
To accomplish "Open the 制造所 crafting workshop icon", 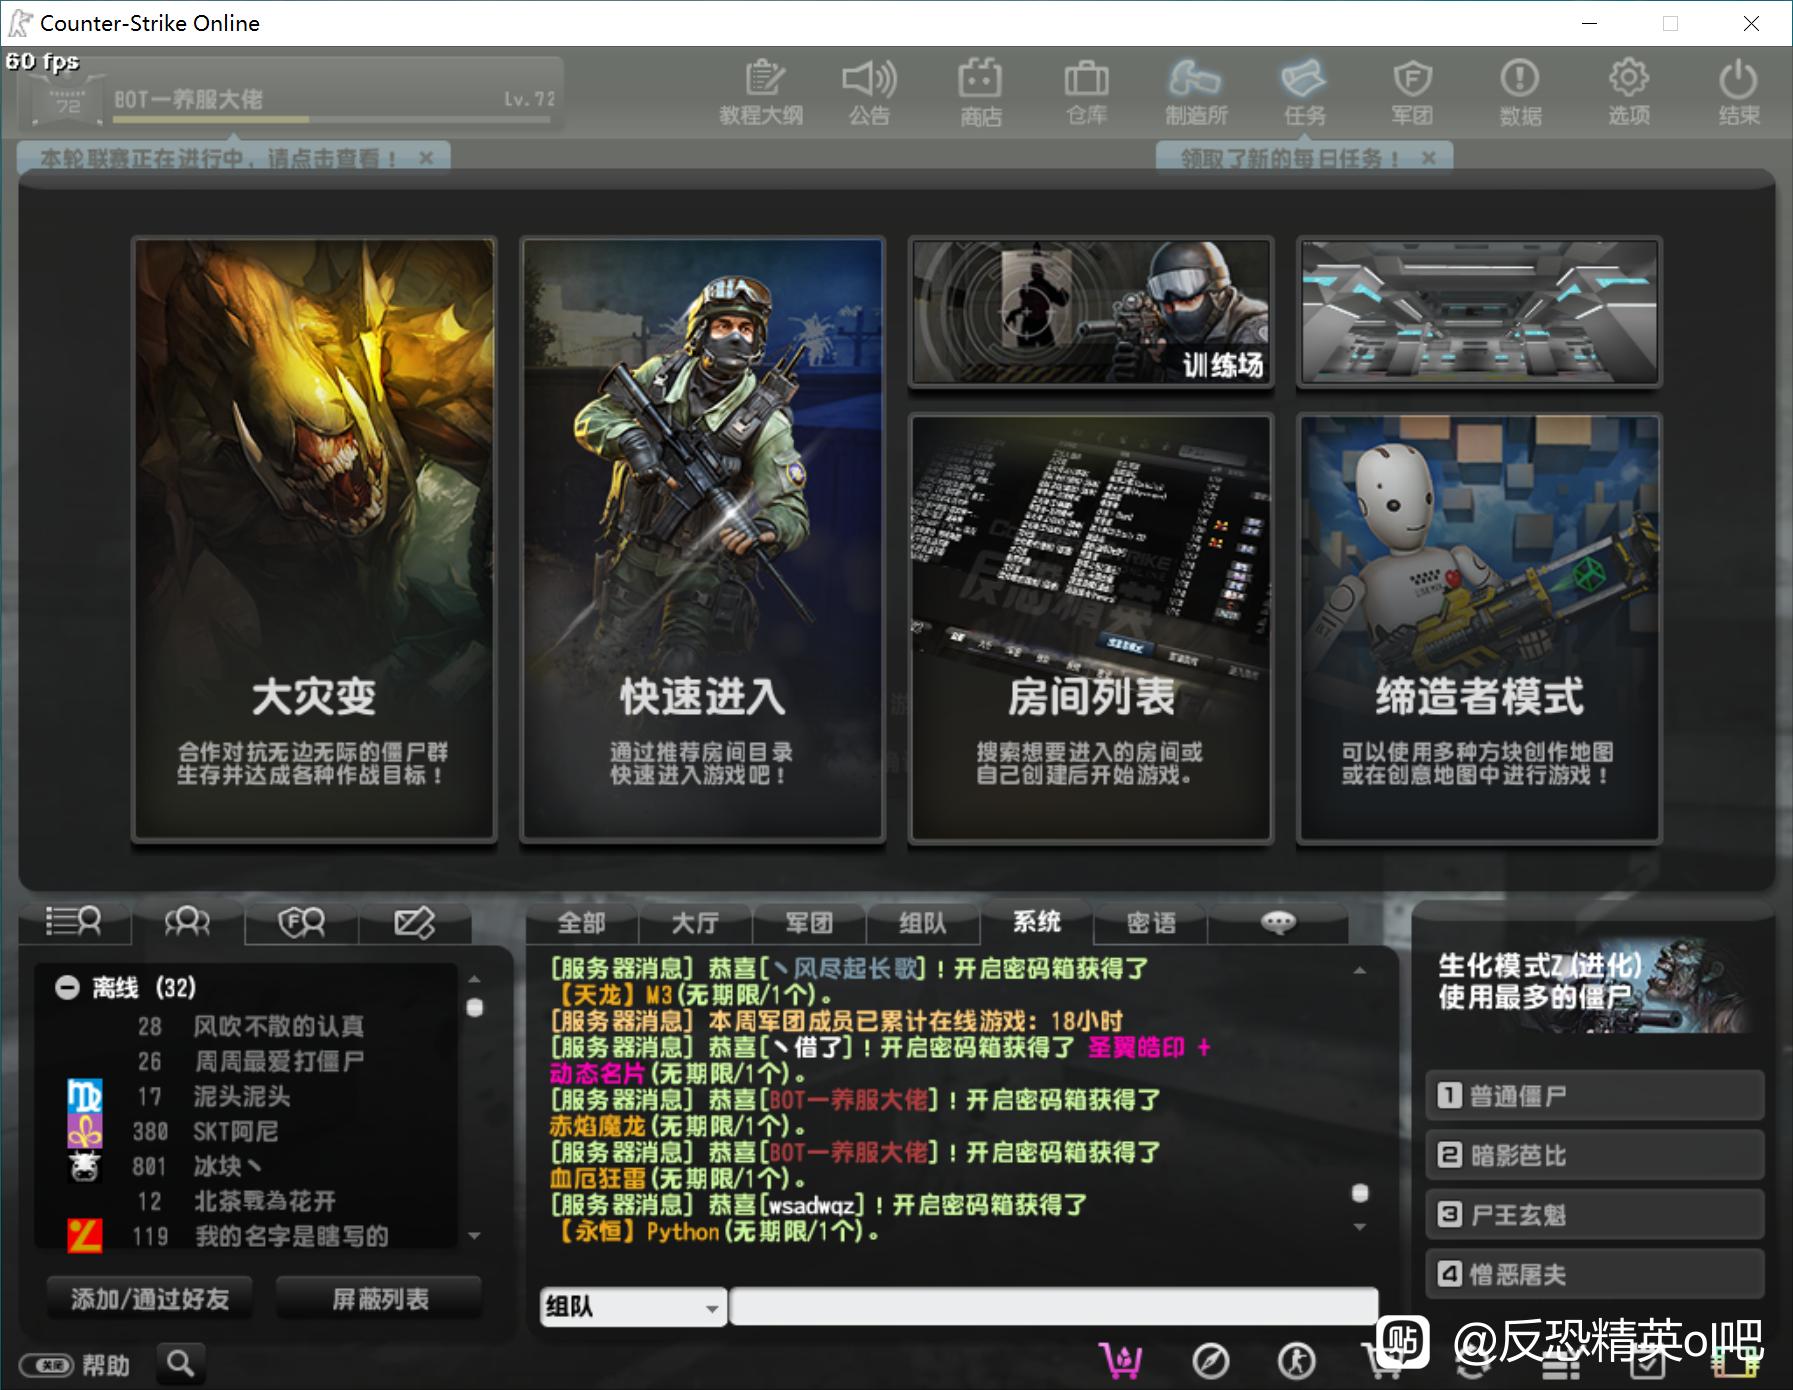I will (1196, 92).
